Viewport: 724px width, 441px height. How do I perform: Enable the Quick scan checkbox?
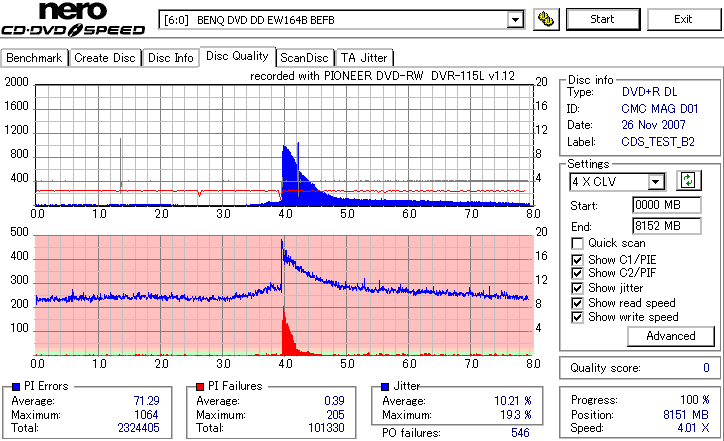(x=577, y=243)
